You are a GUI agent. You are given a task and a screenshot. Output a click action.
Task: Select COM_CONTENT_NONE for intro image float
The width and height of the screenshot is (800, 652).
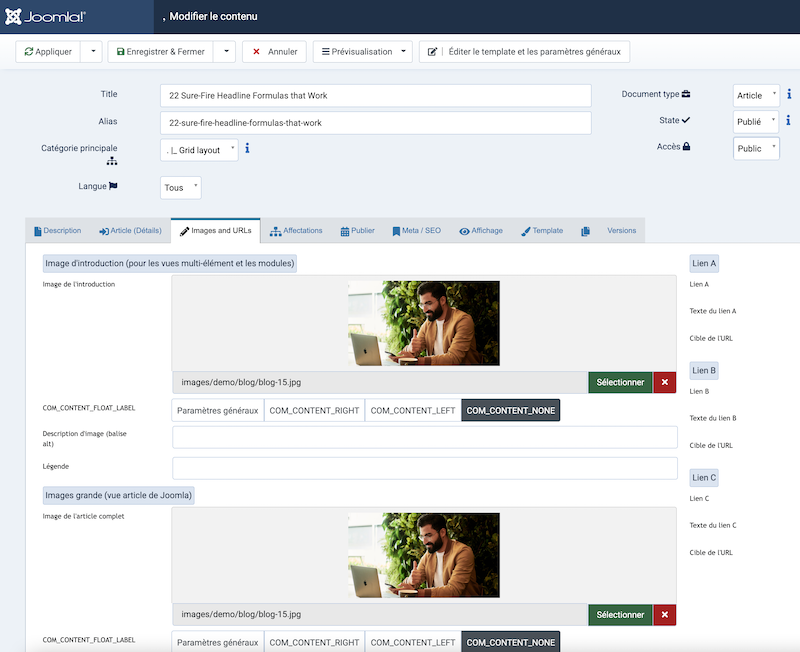pyautogui.click(x=511, y=411)
